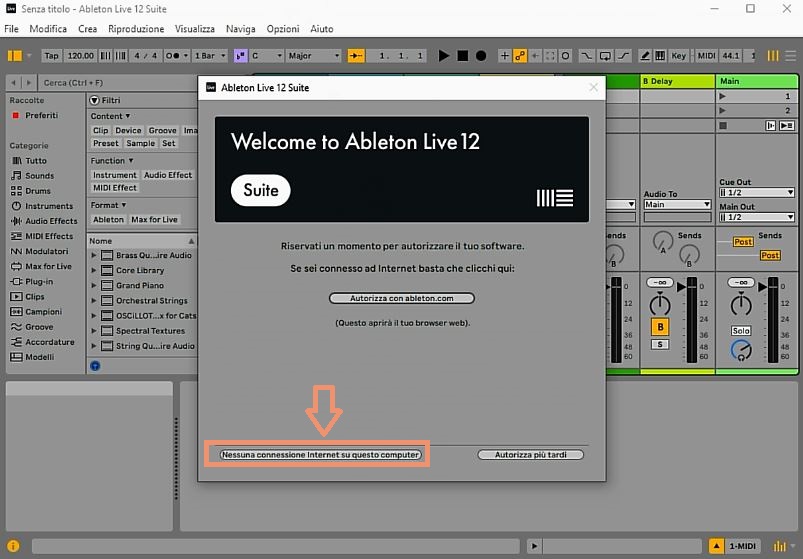This screenshot has width=803, height=559.
Task: Expand the Core Library folder
Action: (x=94, y=270)
